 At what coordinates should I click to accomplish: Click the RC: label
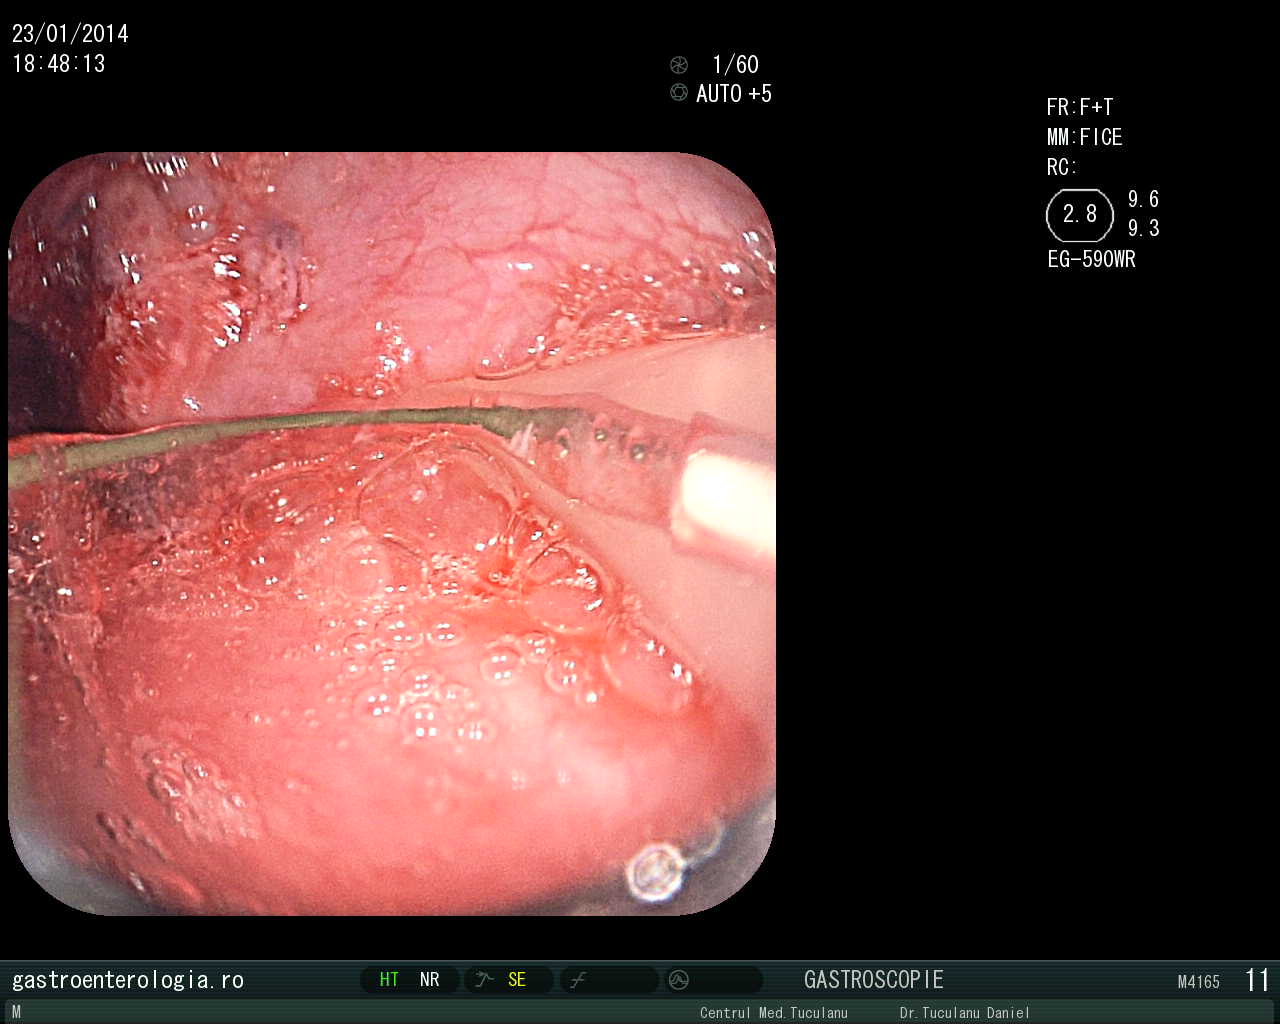pos(1062,167)
